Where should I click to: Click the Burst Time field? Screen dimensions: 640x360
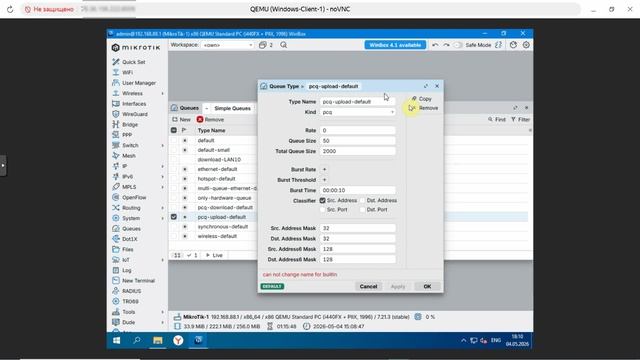point(358,190)
